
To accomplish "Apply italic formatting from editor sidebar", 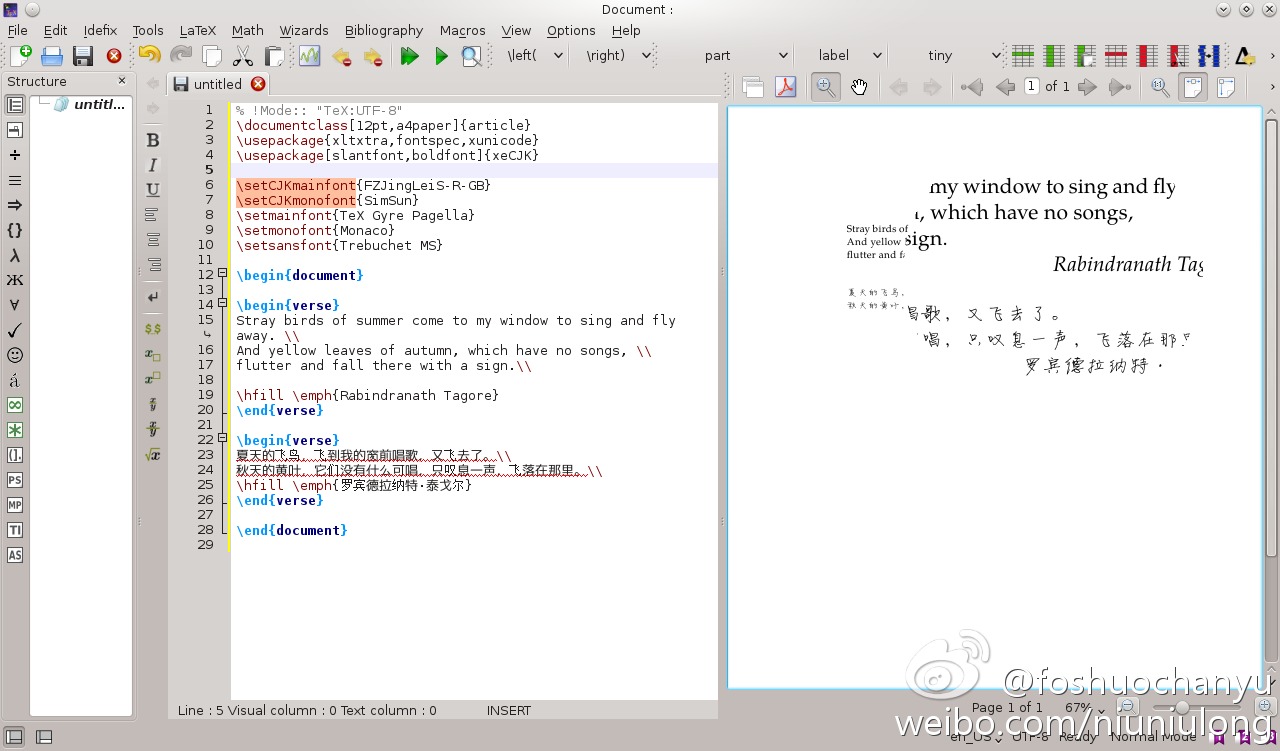I will (153, 165).
